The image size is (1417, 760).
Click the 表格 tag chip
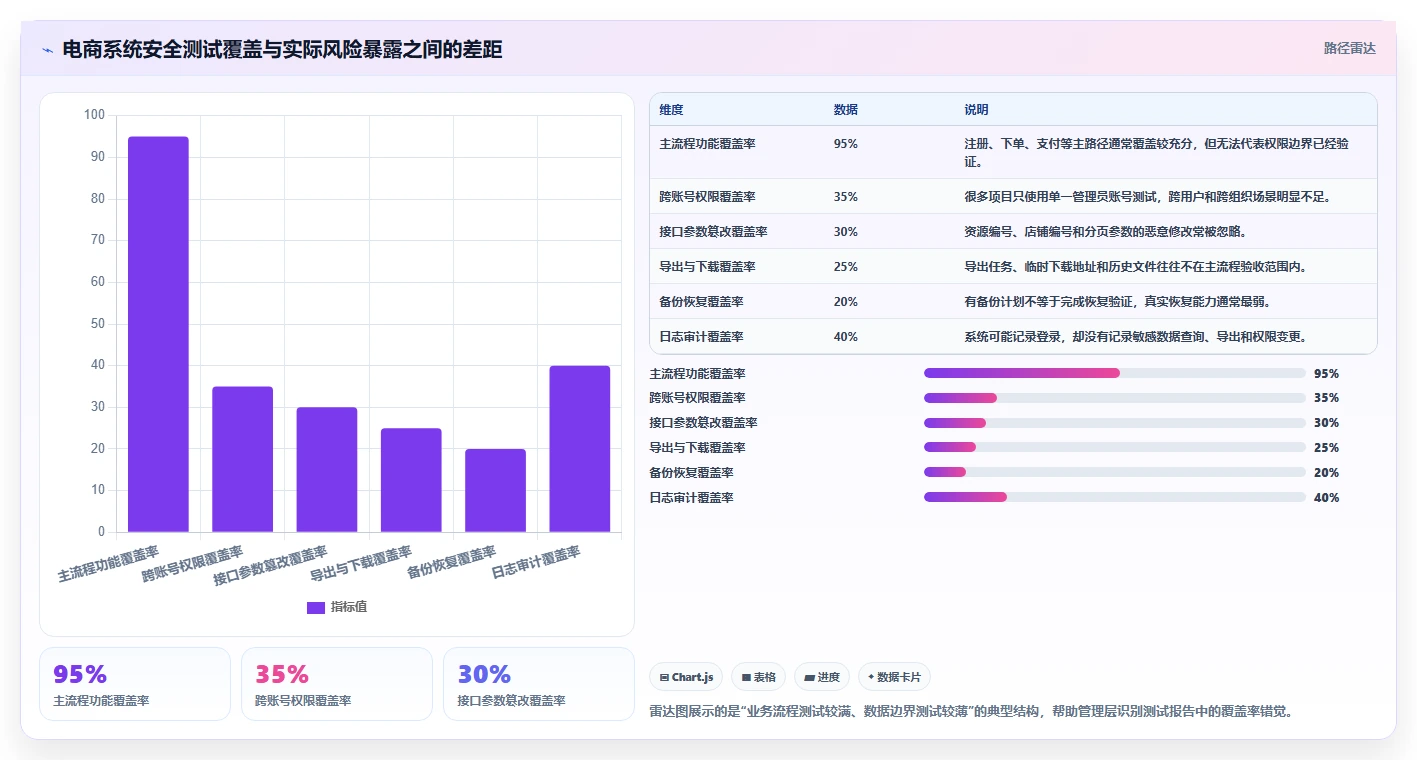coord(759,677)
